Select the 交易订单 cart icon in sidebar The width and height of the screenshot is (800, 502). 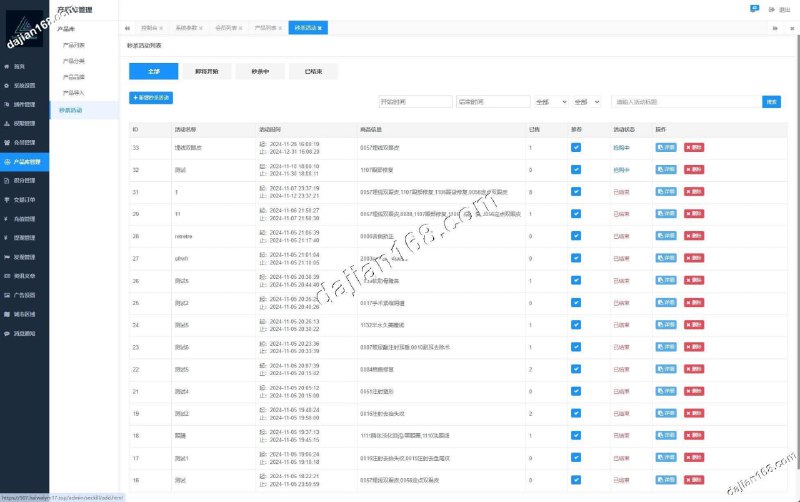coord(7,199)
